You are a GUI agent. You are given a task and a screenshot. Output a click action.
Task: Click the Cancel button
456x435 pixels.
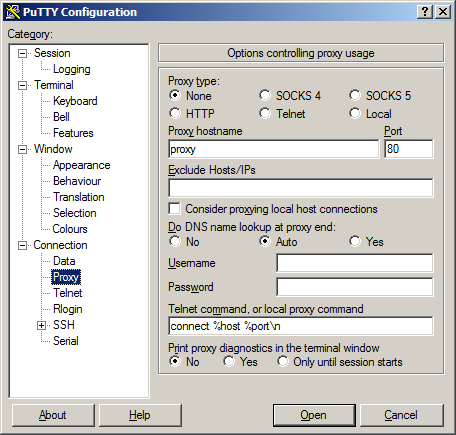[x=402, y=415]
